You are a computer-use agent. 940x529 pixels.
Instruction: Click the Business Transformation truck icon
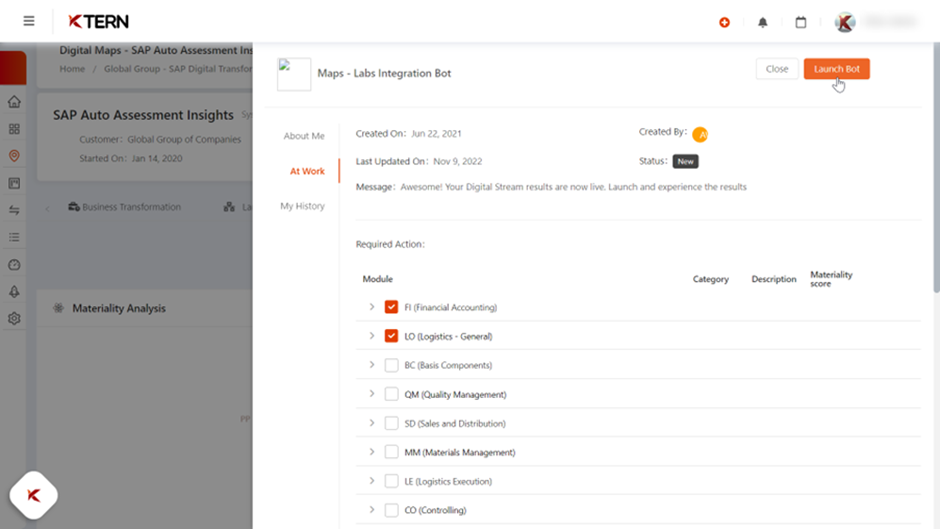[x=74, y=207]
